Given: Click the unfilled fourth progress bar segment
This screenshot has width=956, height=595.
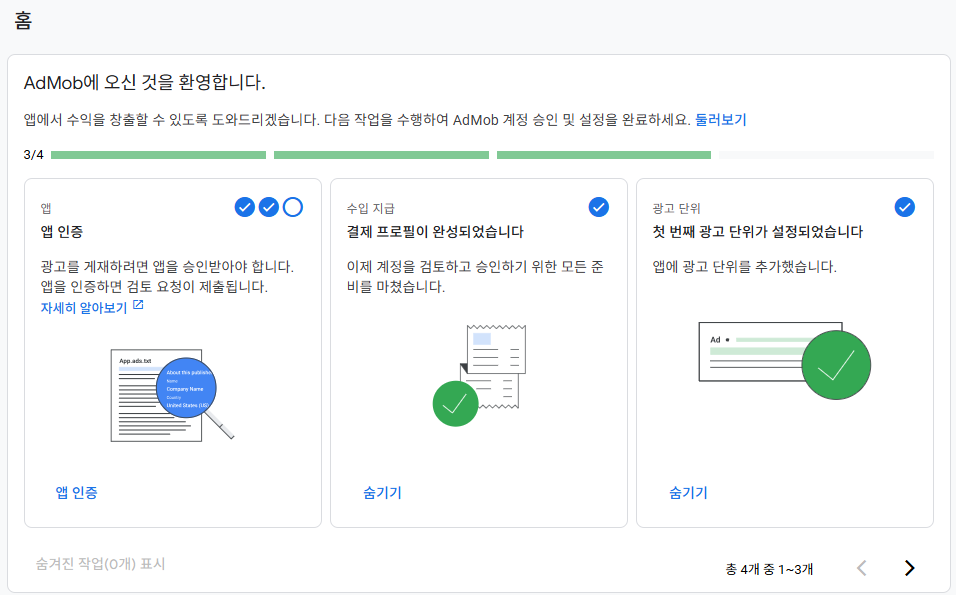Looking at the screenshot, I should pyautogui.click(x=826, y=155).
